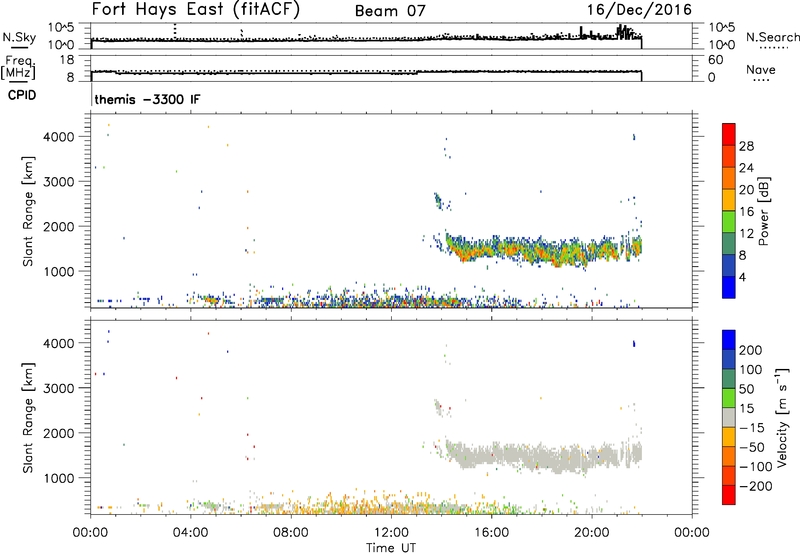800x554 pixels.
Task: Click the 'themis -3300 IF' text
Action: 147,99
